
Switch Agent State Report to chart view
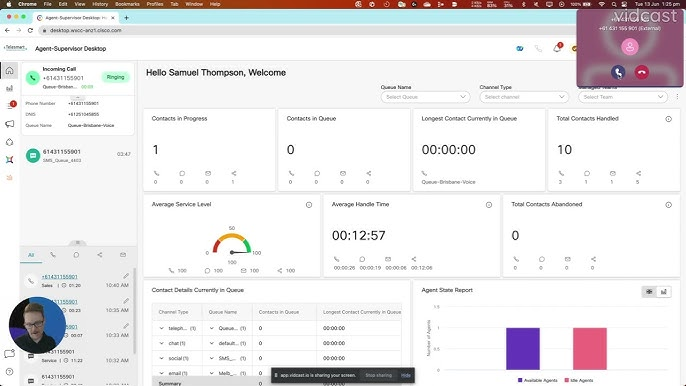pos(664,291)
